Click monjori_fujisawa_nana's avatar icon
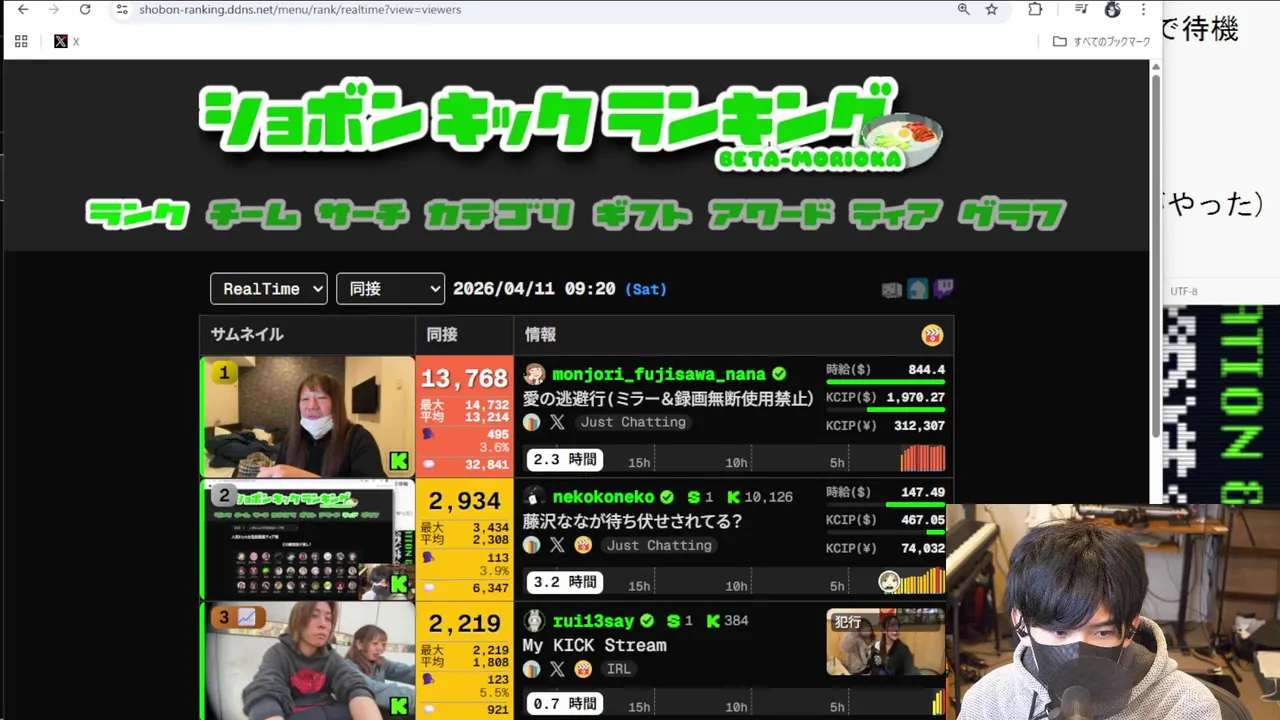1280x720 pixels. [x=534, y=374]
